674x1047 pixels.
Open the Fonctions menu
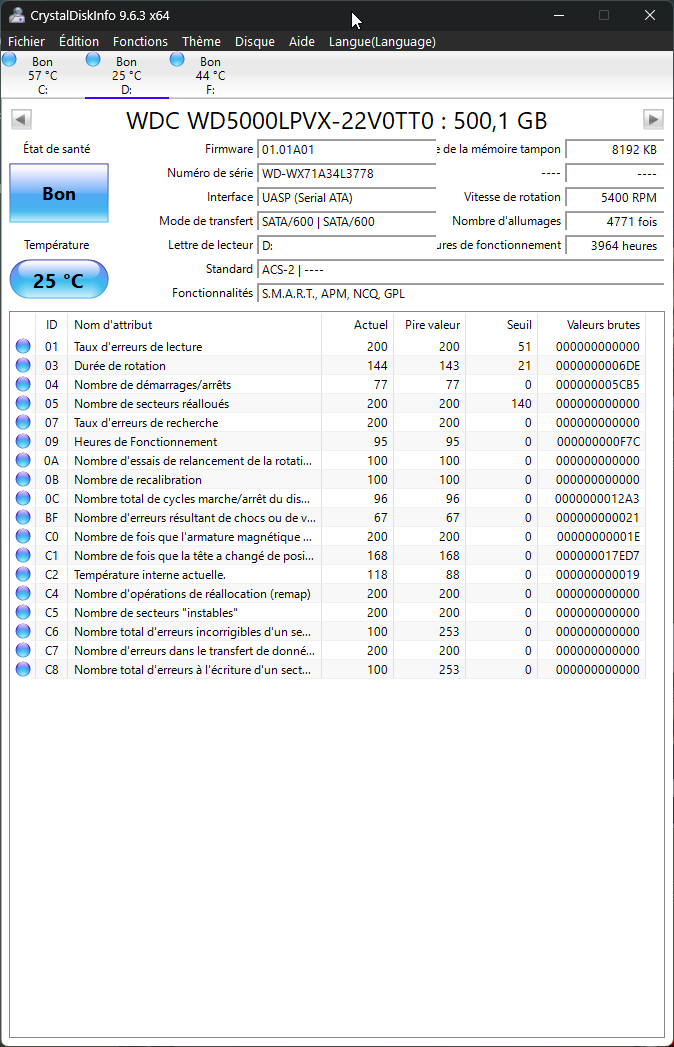[140, 41]
